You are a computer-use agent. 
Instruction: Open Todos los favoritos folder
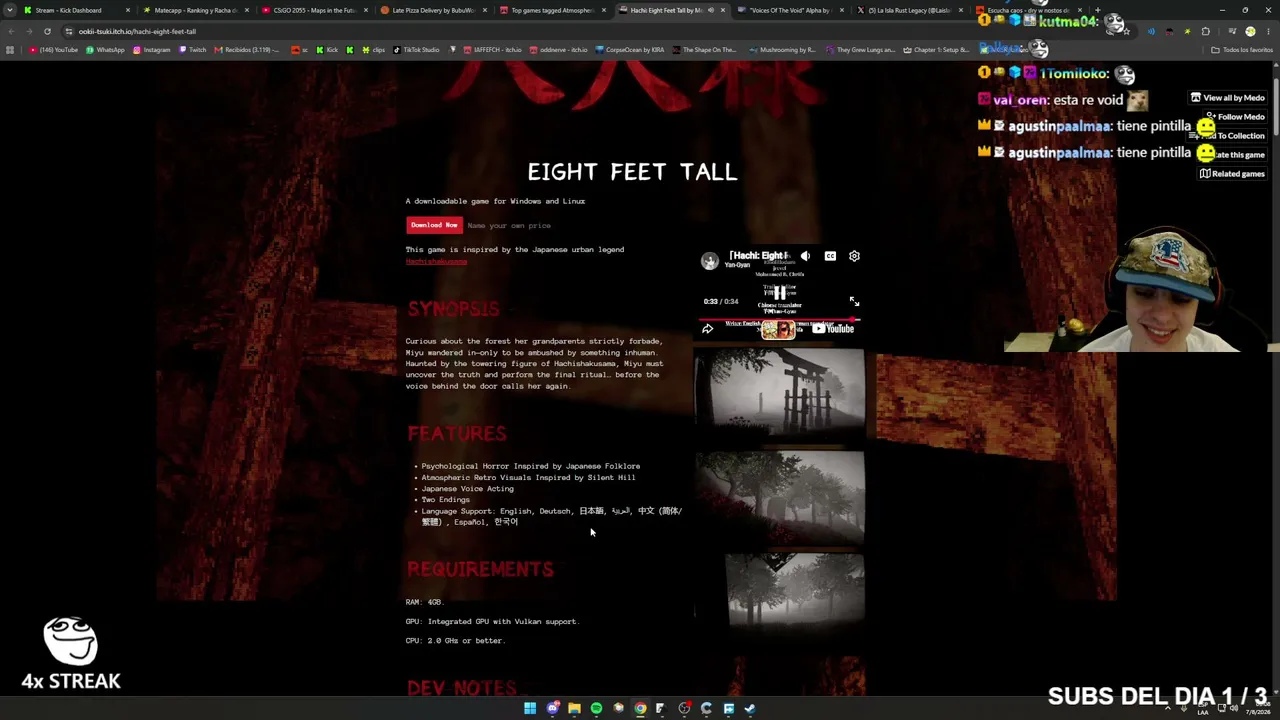coord(1243,50)
